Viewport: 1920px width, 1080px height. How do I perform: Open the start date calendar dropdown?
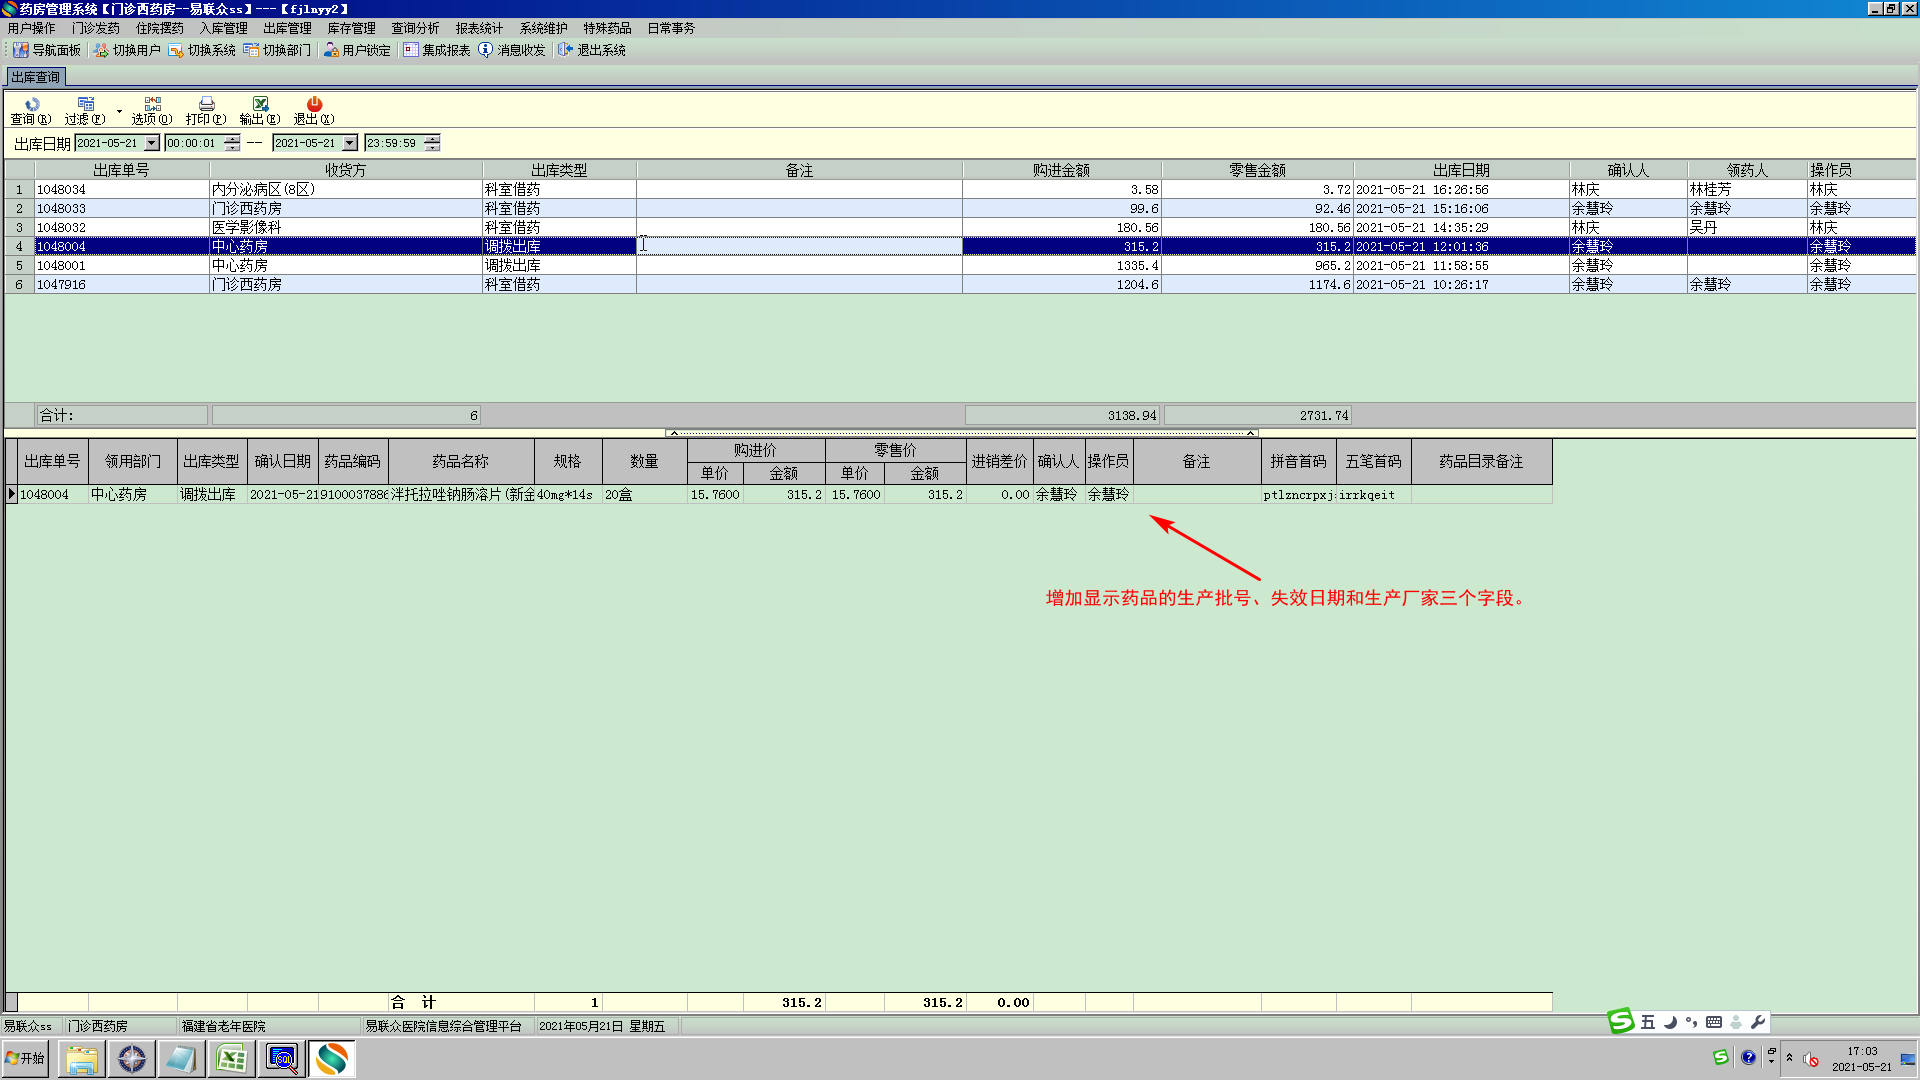point(152,143)
